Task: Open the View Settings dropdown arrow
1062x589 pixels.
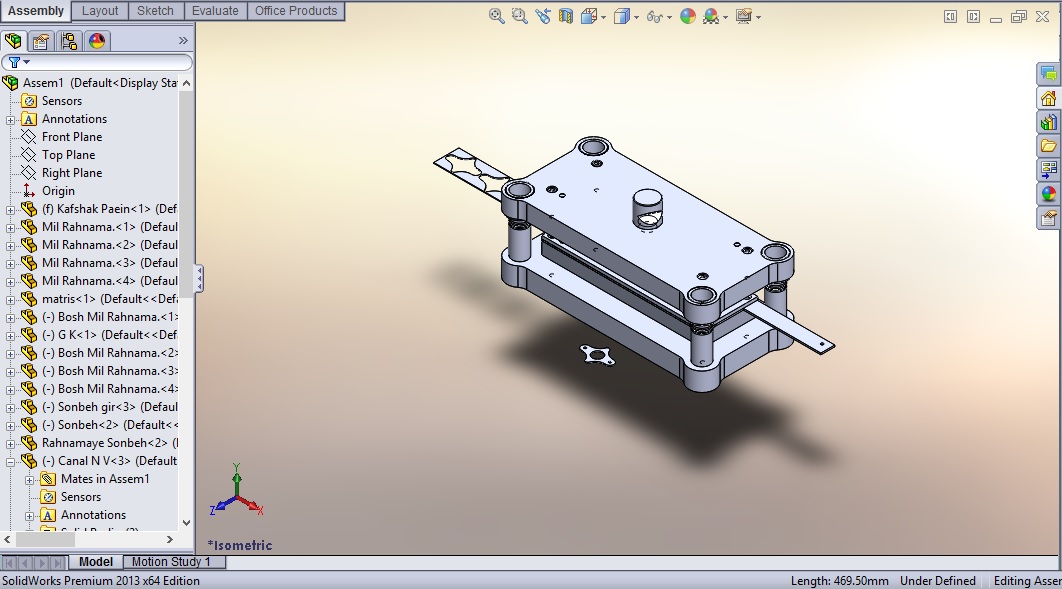Action: click(x=759, y=17)
